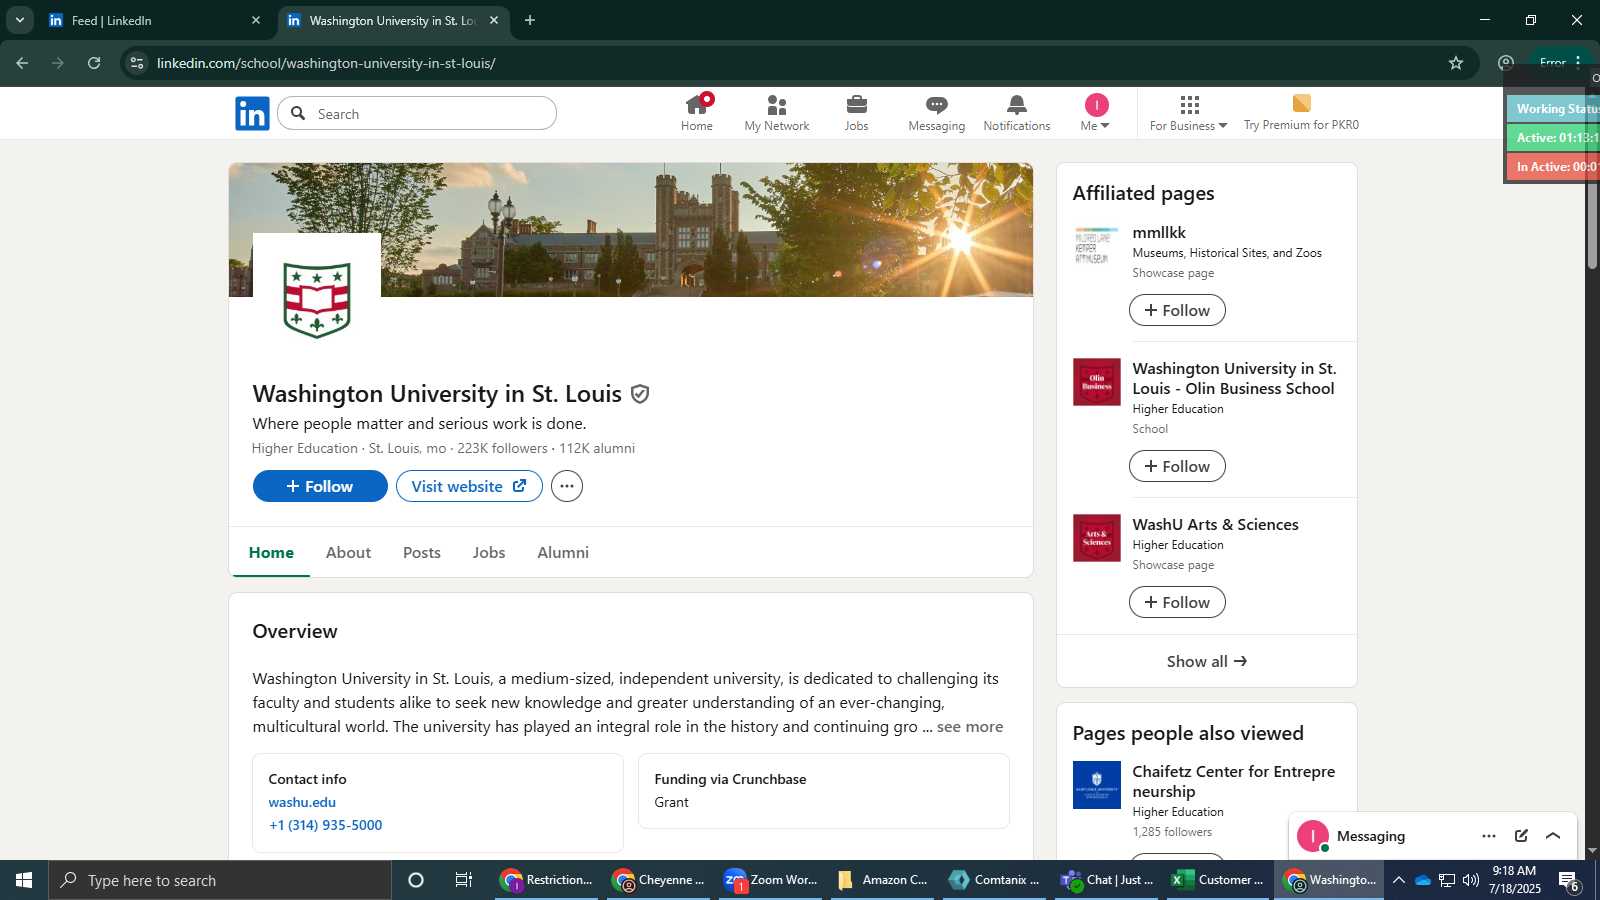Click Show all affiliated pages
The height and width of the screenshot is (900, 1600).
point(1207,661)
